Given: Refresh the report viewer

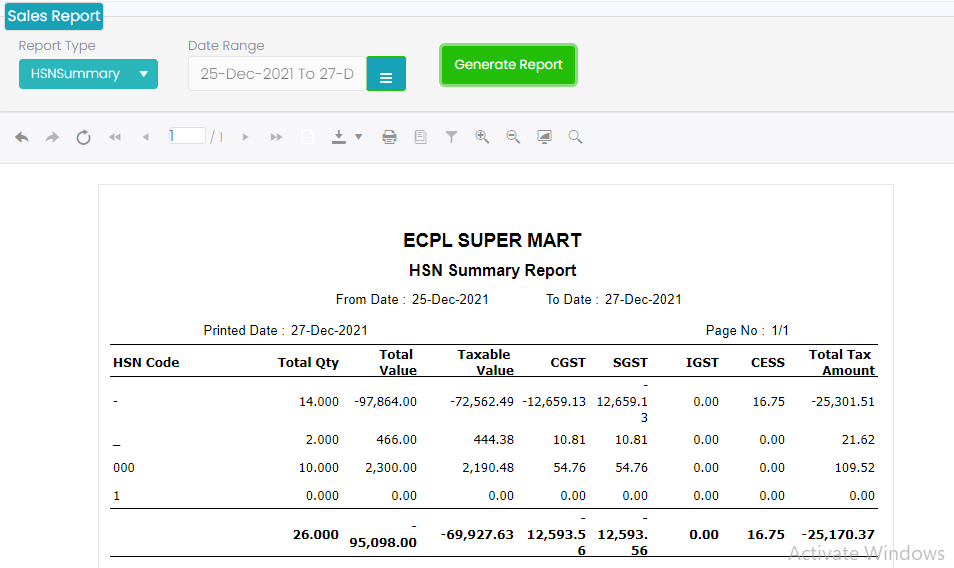Looking at the screenshot, I should (x=84, y=137).
